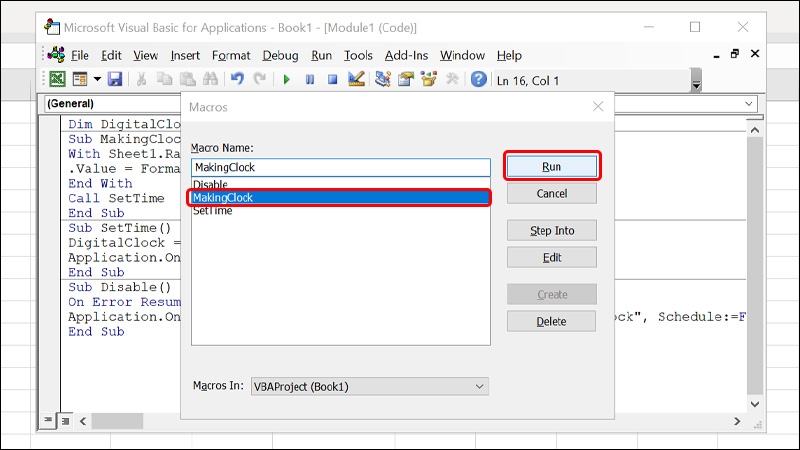Open the (General) object dropdown

(x=112, y=104)
